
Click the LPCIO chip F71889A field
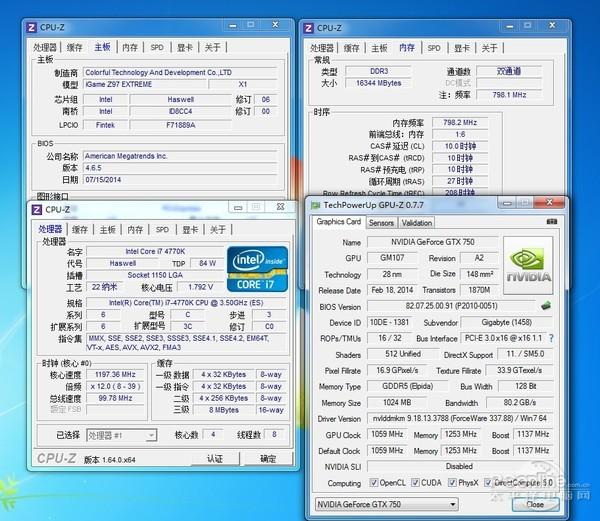[181, 125]
